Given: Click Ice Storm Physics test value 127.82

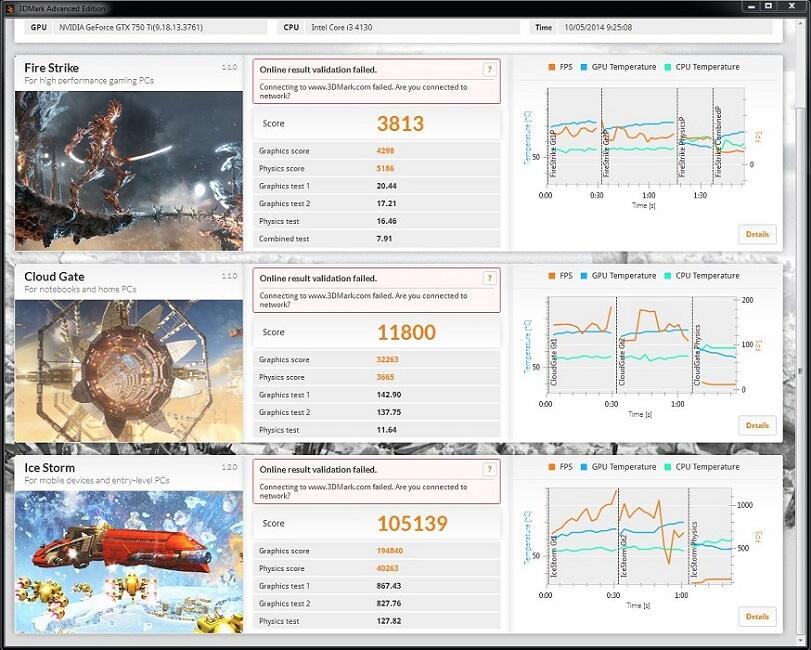Looking at the screenshot, I should pos(388,621).
